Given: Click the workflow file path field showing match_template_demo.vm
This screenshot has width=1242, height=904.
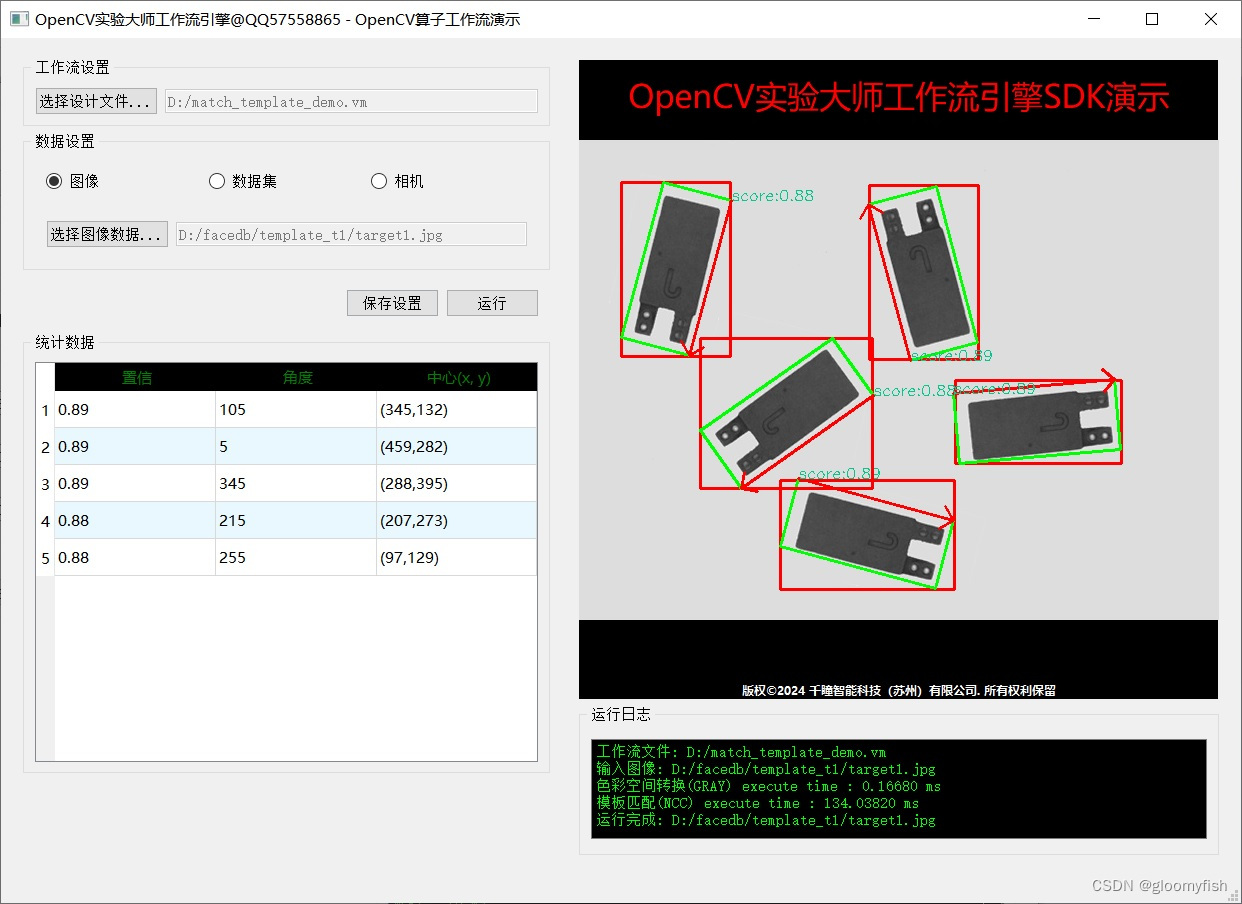Looking at the screenshot, I should pos(350,101).
